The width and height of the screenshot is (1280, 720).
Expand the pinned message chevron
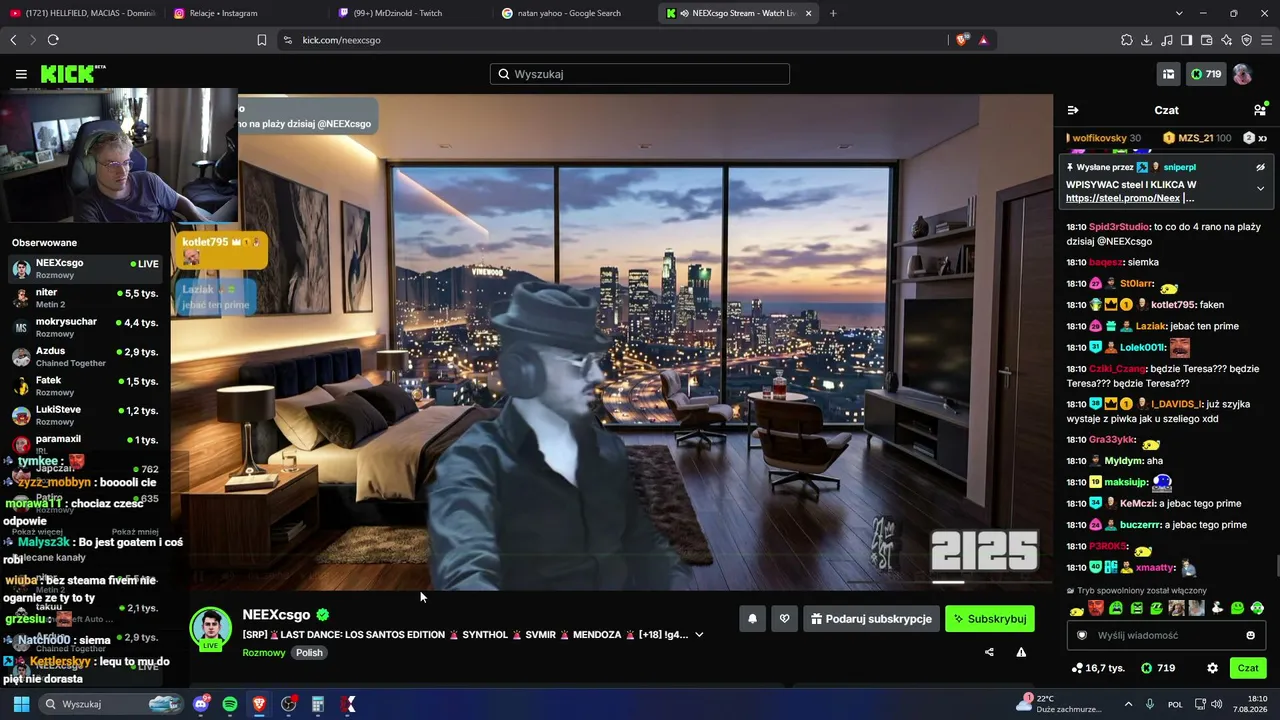click(1260, 189)
